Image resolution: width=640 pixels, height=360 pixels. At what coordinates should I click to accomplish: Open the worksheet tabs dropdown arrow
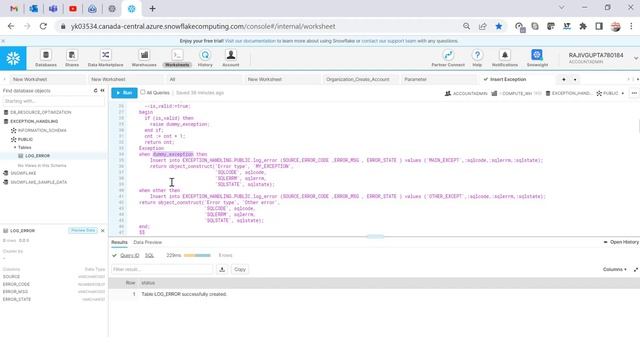point(575,79)
